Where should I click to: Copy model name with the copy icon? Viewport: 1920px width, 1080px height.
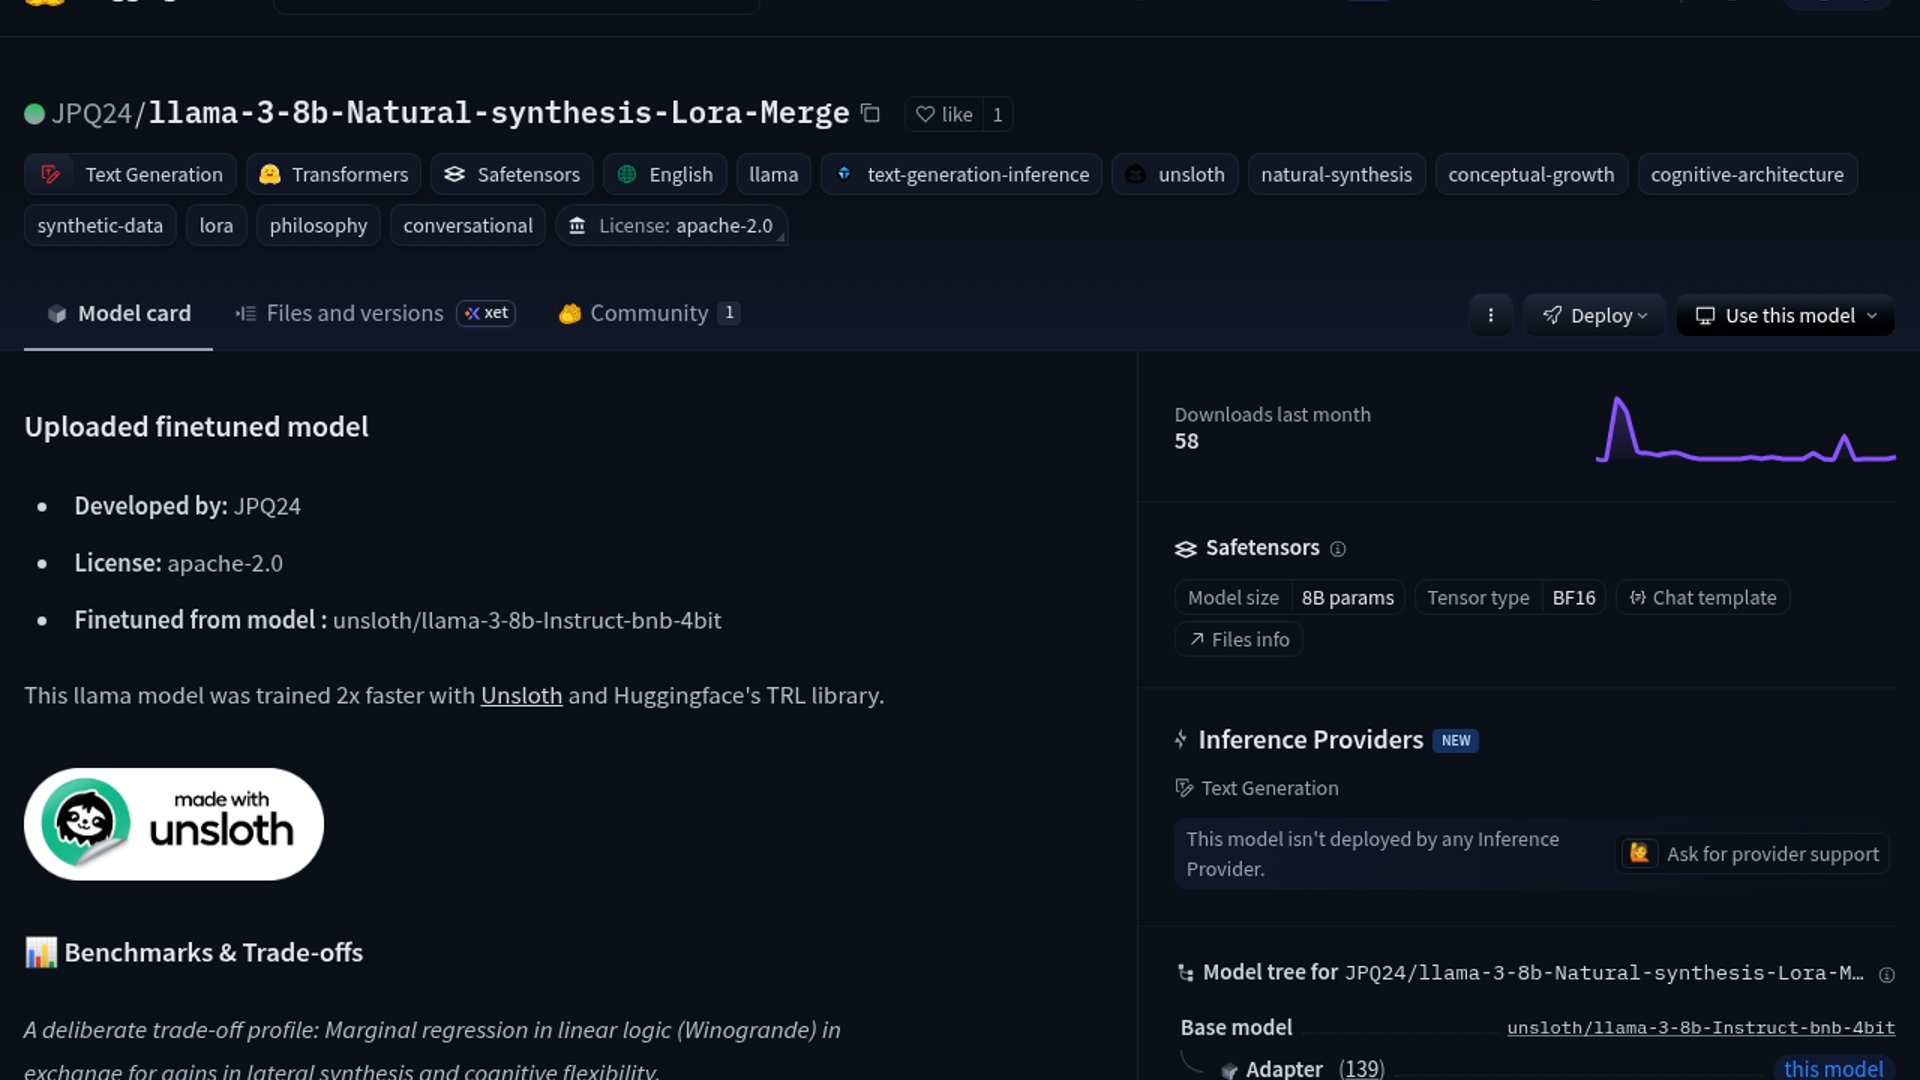point(871,114)
